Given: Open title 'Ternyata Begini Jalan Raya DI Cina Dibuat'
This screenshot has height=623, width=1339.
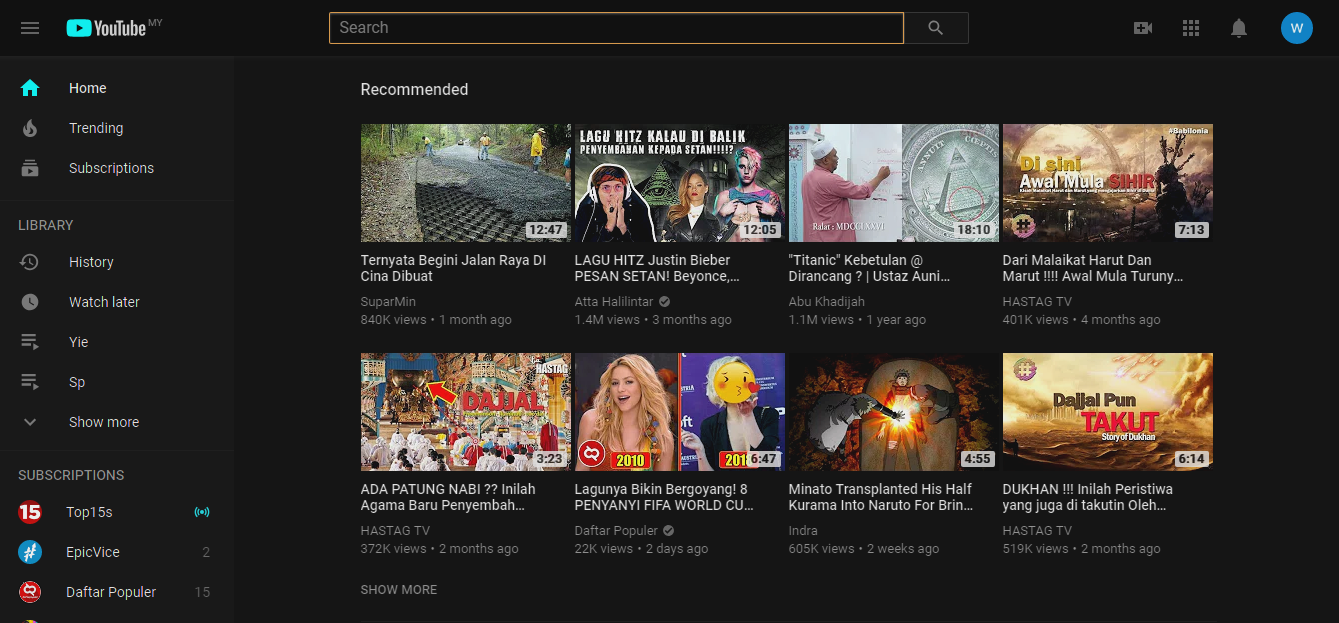Looking at the screenshot, I should [454, 268].
